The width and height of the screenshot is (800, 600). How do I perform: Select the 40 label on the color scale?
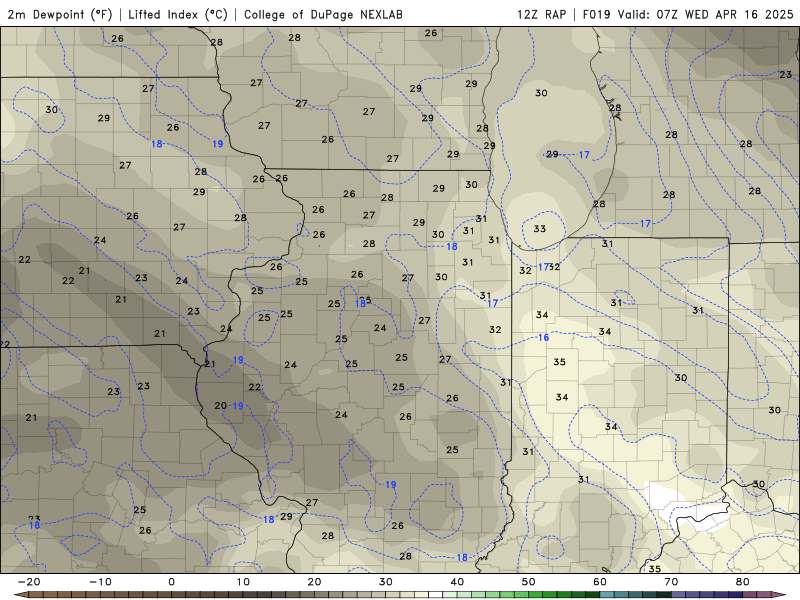click(457, 582)
